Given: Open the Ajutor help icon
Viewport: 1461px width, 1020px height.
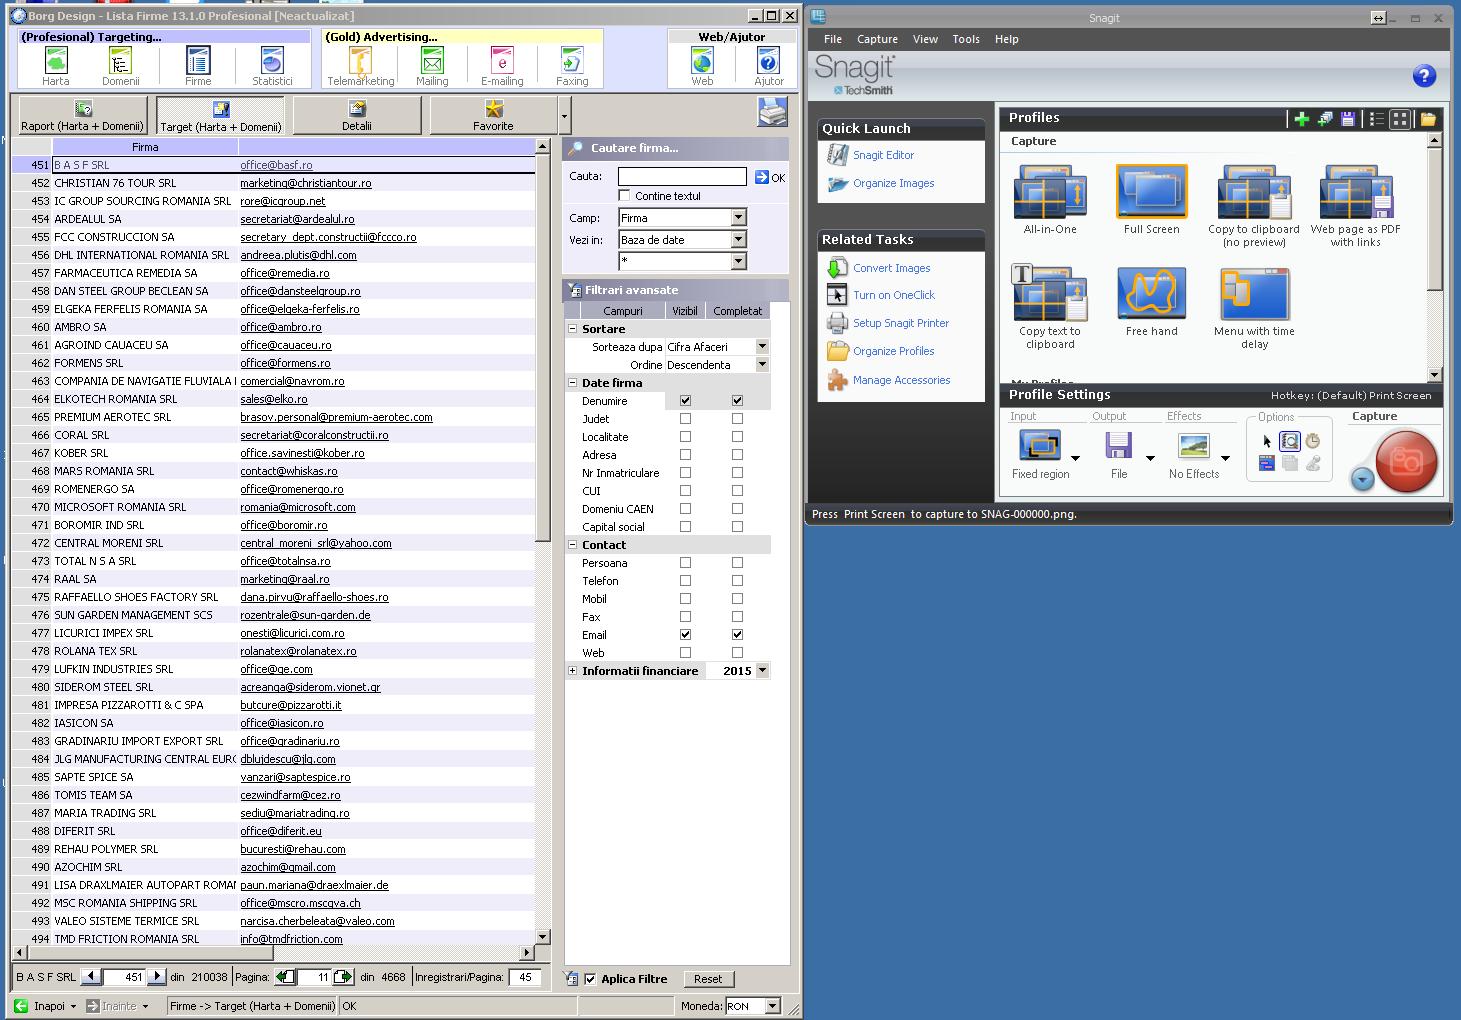Looking at the screenshot, I should (x=768, y=66).
